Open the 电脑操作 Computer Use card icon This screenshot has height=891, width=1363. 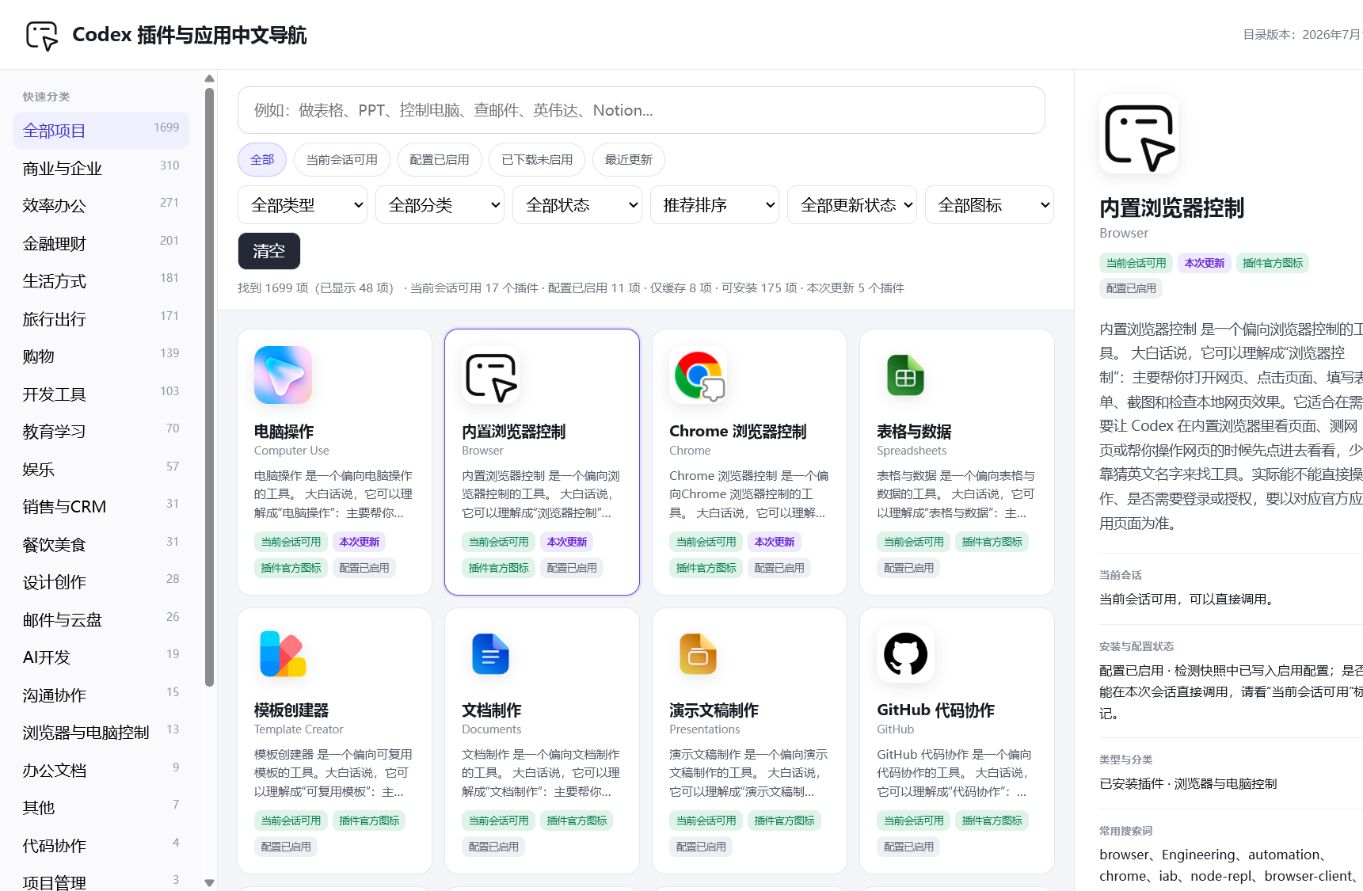tap(283, 375)
